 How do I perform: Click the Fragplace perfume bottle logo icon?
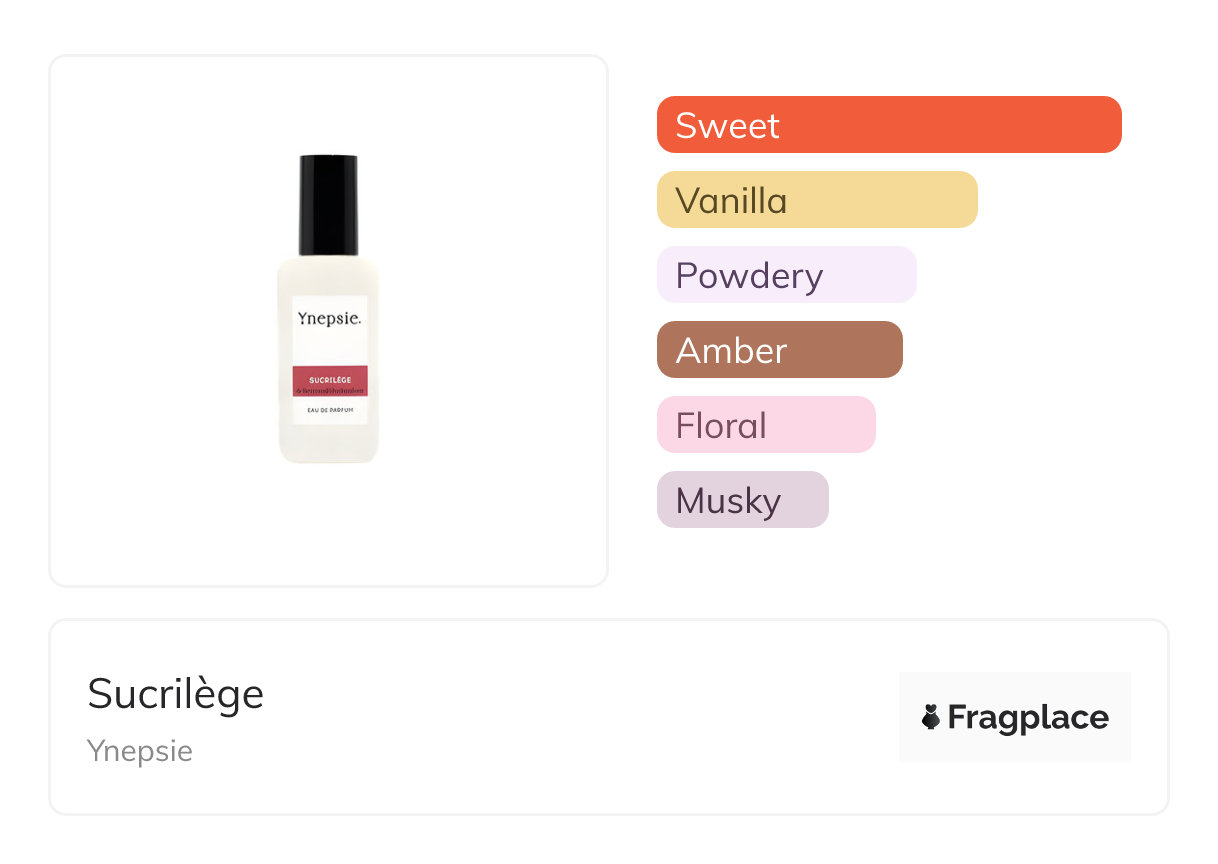(x=931, y=717)
